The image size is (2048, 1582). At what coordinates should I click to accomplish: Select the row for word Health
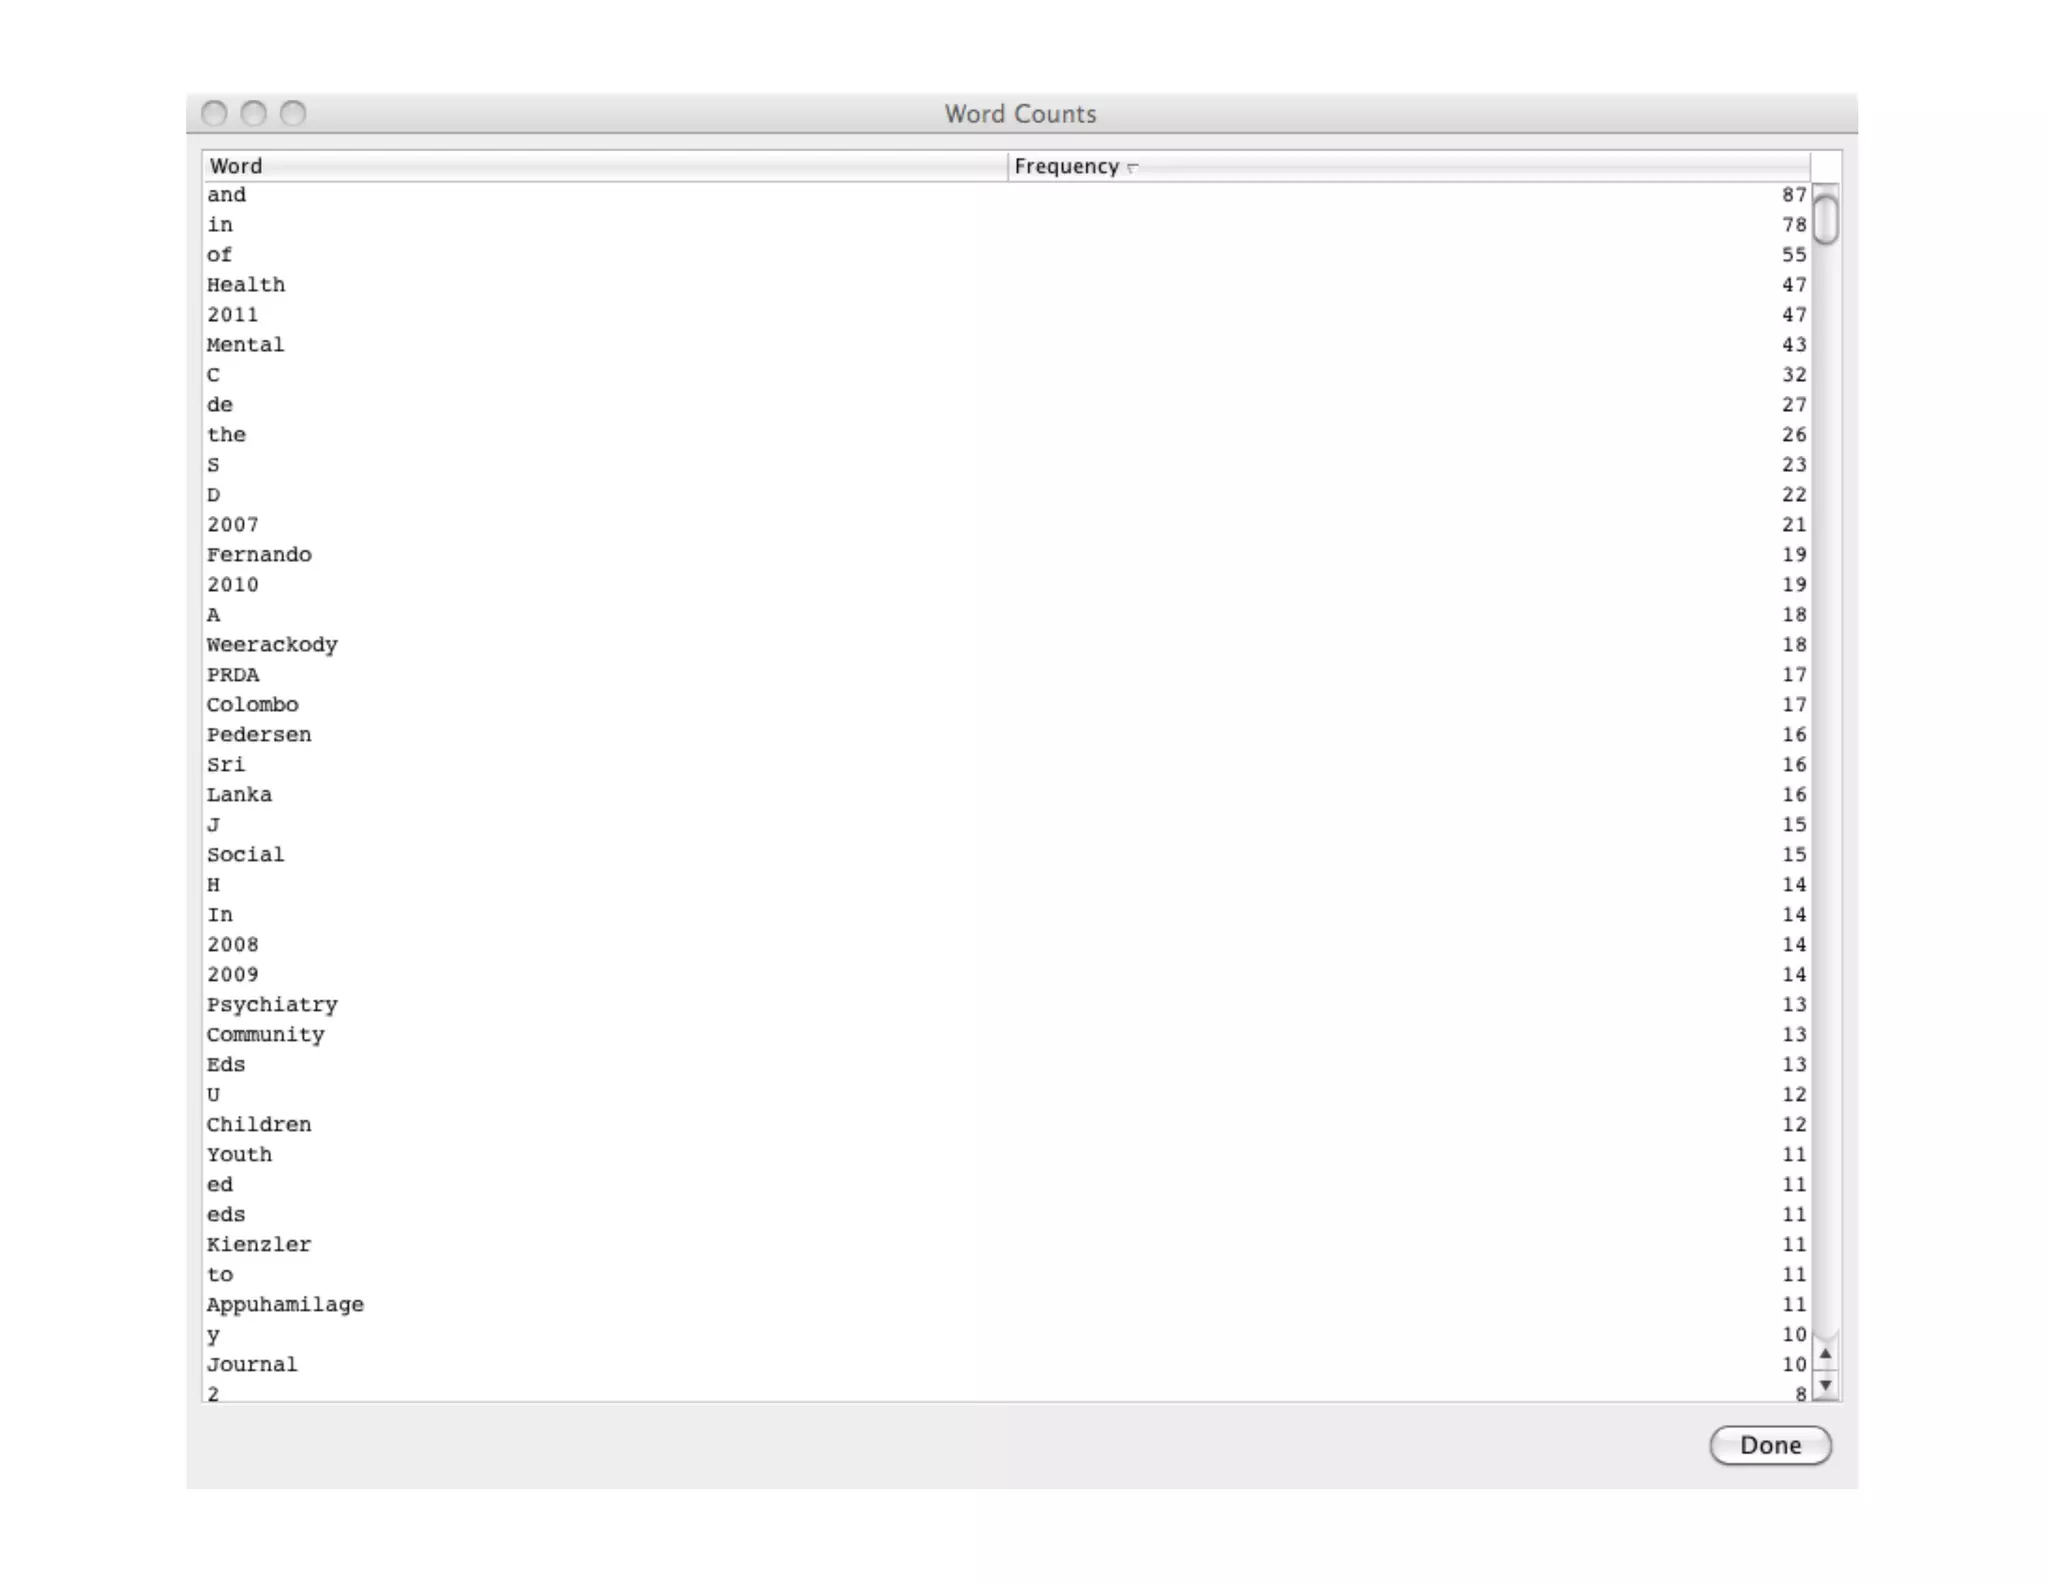(x=246, y=285)
